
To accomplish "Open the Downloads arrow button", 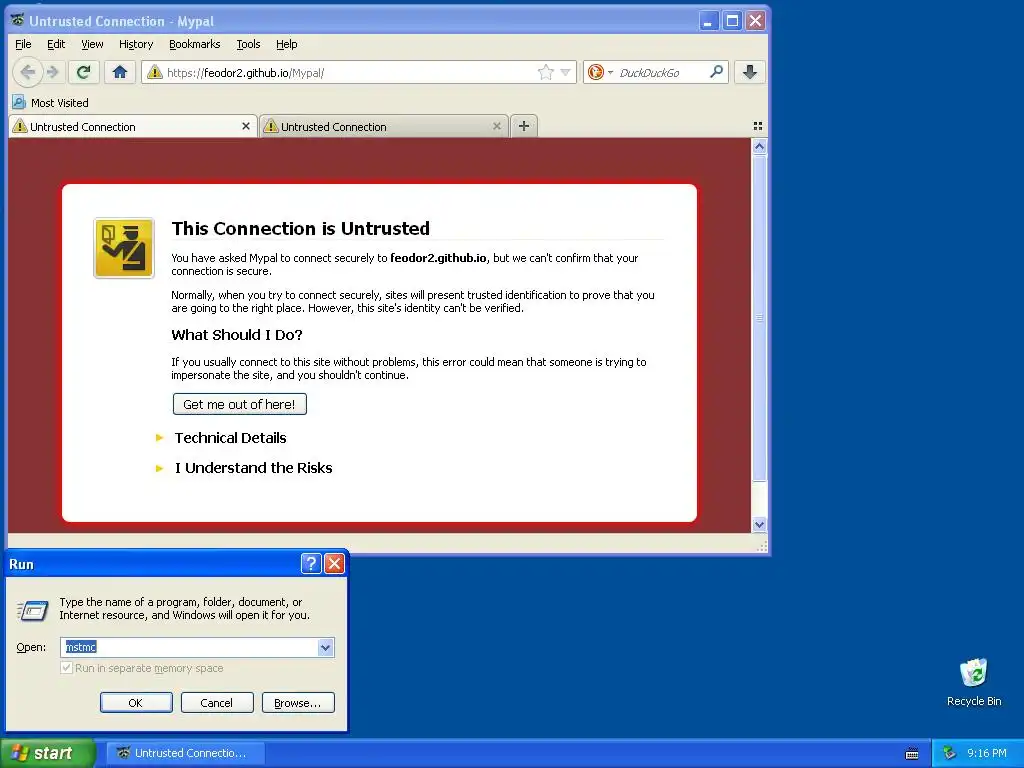I will coord(750,72).
